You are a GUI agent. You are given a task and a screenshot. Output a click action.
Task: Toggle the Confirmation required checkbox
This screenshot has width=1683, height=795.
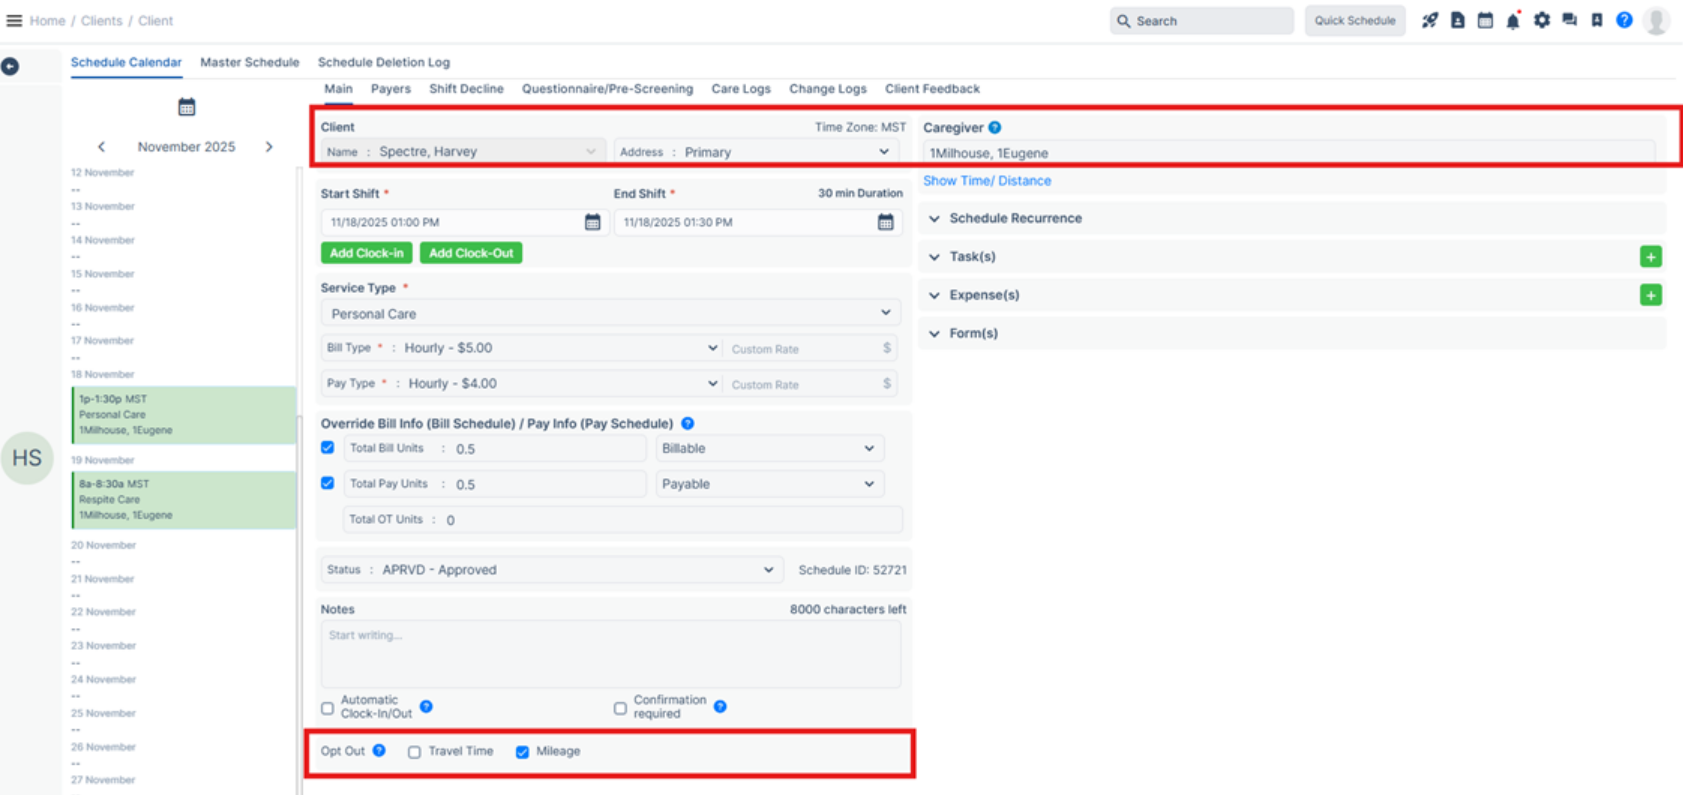(x=620, y=708)
